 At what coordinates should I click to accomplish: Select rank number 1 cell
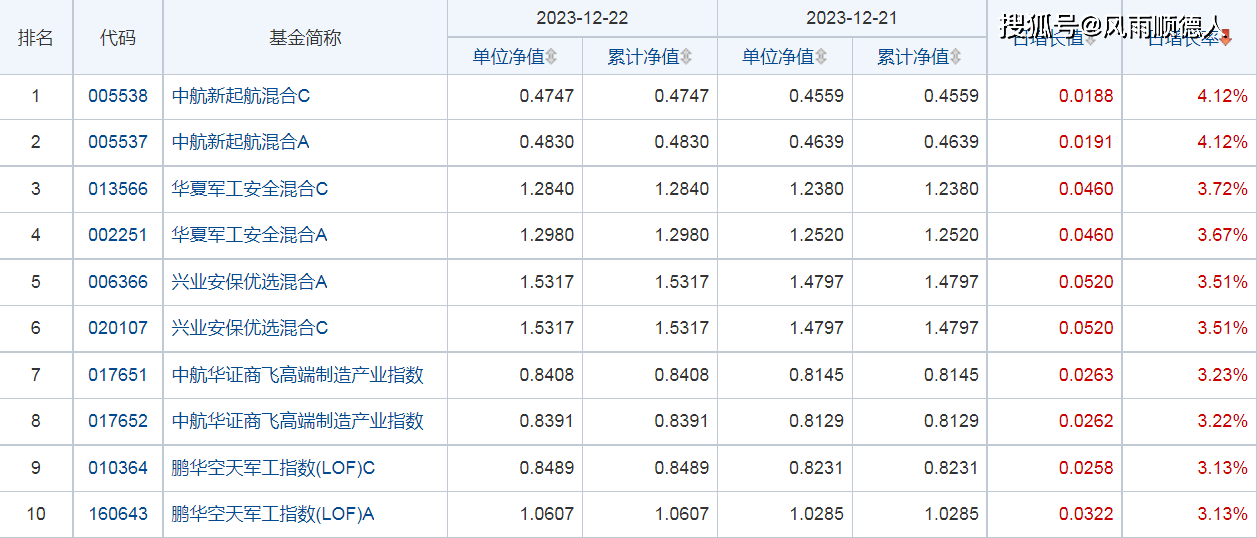click(36, 97)
